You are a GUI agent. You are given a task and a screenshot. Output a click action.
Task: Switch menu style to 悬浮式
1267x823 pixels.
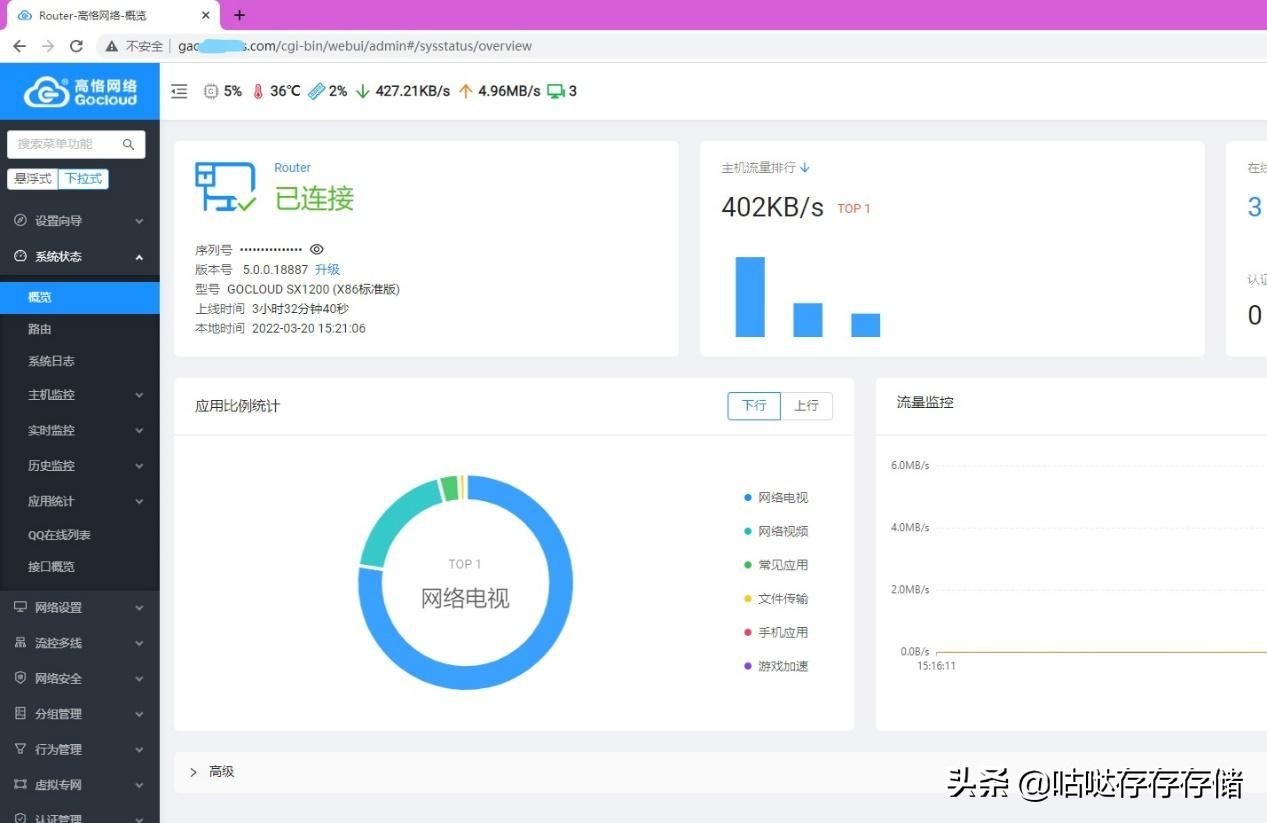[32, 179]
